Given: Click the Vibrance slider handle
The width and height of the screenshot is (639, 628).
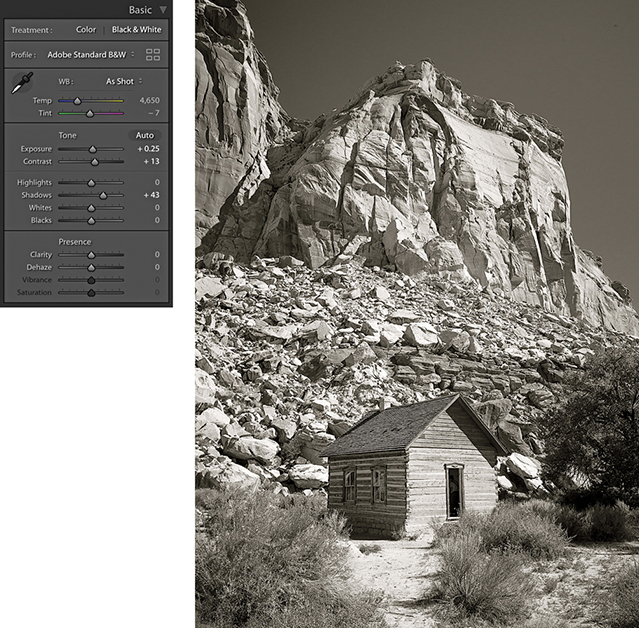Looking at the screenshot, I should (x=91, y=280).
